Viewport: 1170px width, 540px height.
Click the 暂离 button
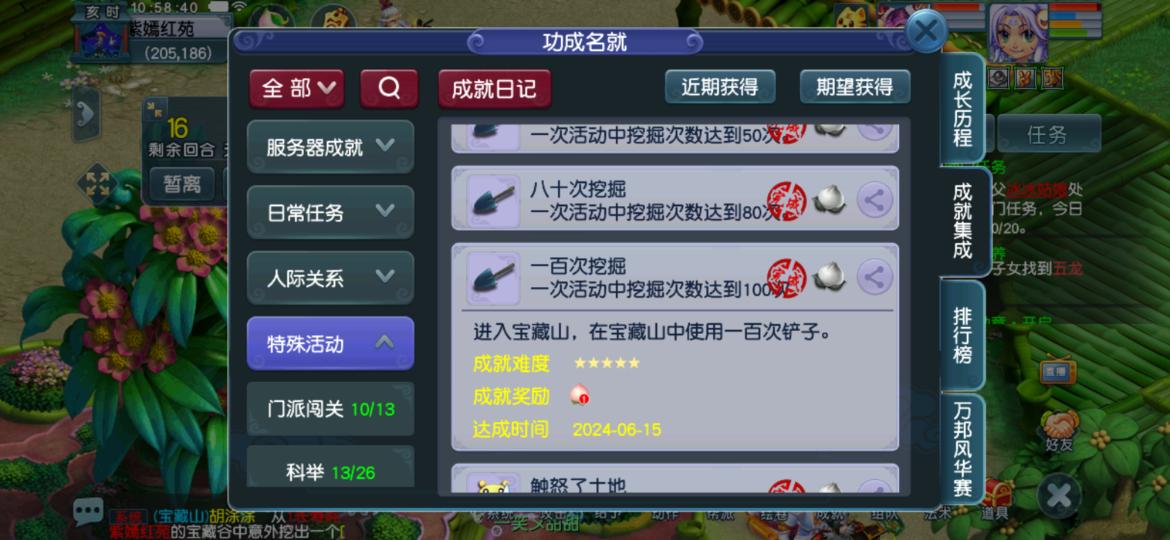click(182, 184)
